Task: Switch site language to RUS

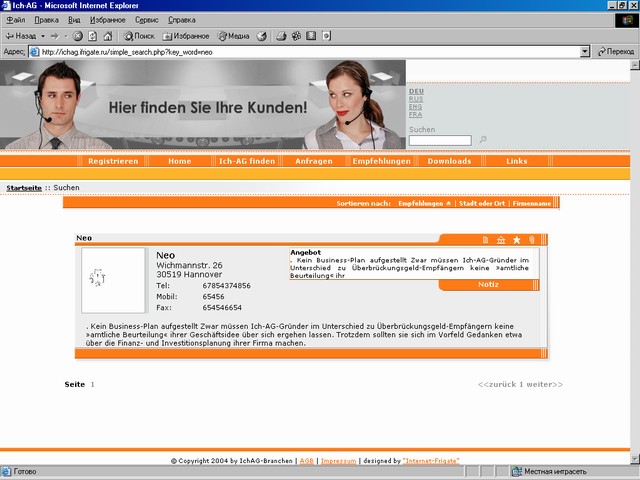Action: [416, 99]
